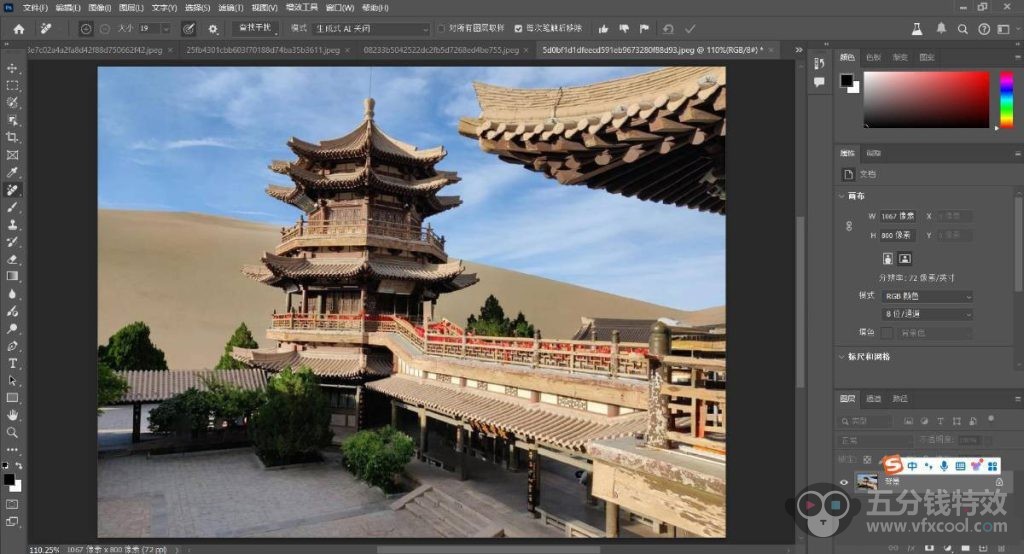Click the canvas width W field
Image resolution: width=1024 pixels, height=554 pixels.
coord(897,216)
